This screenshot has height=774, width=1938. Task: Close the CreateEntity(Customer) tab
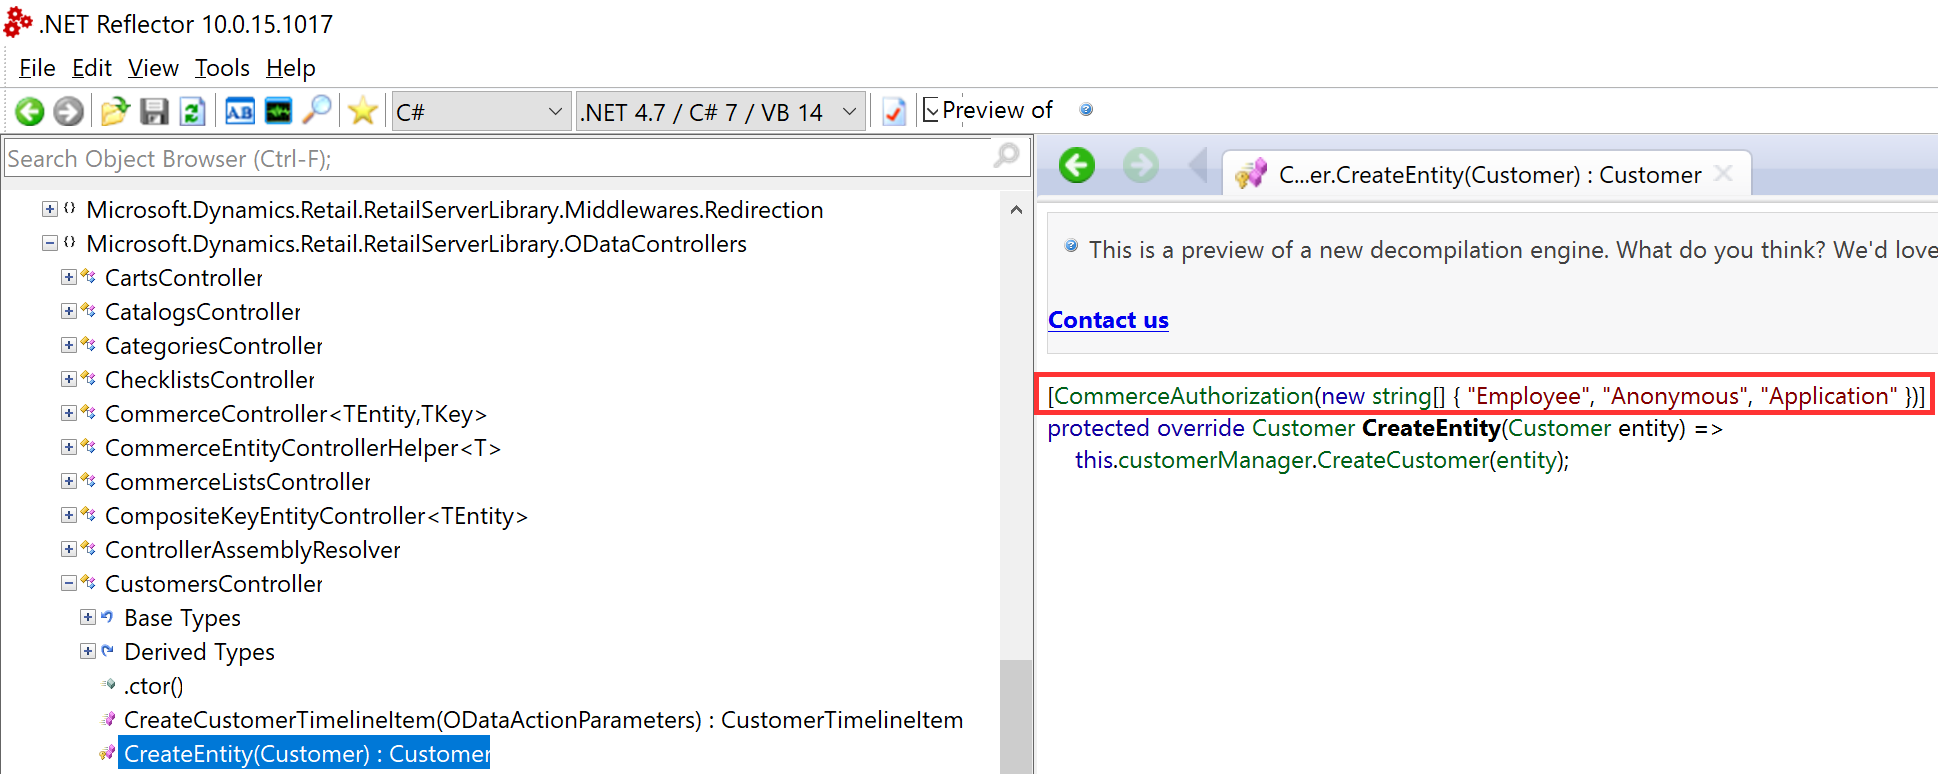1723,173
